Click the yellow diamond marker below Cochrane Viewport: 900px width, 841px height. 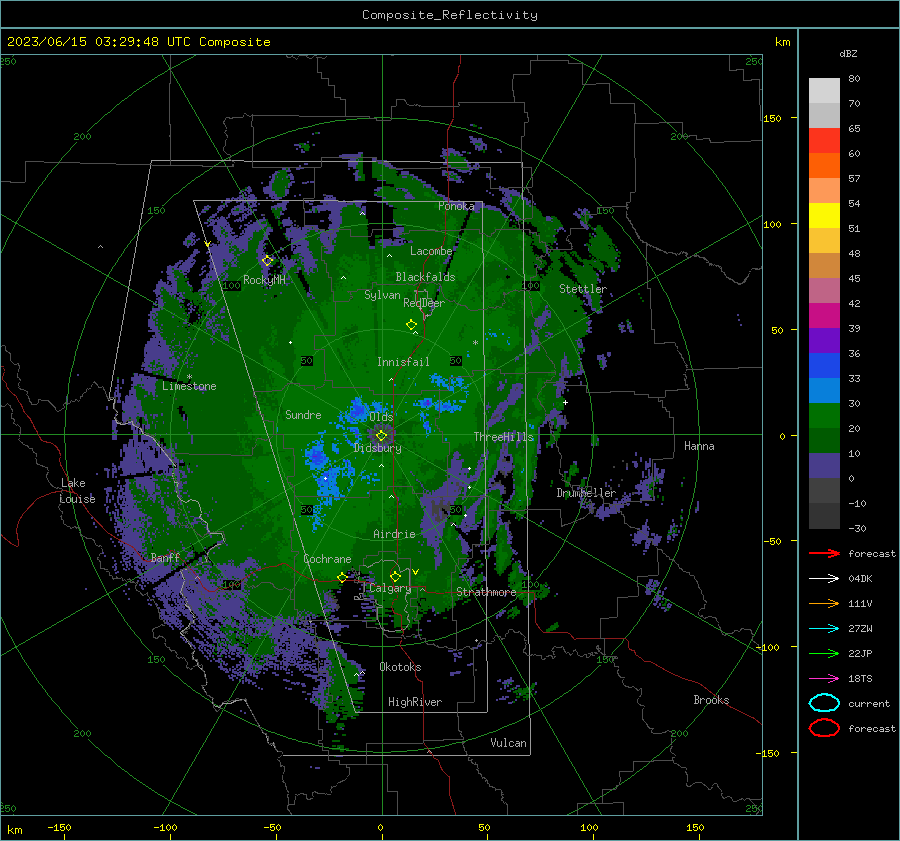tap(342, 577)
